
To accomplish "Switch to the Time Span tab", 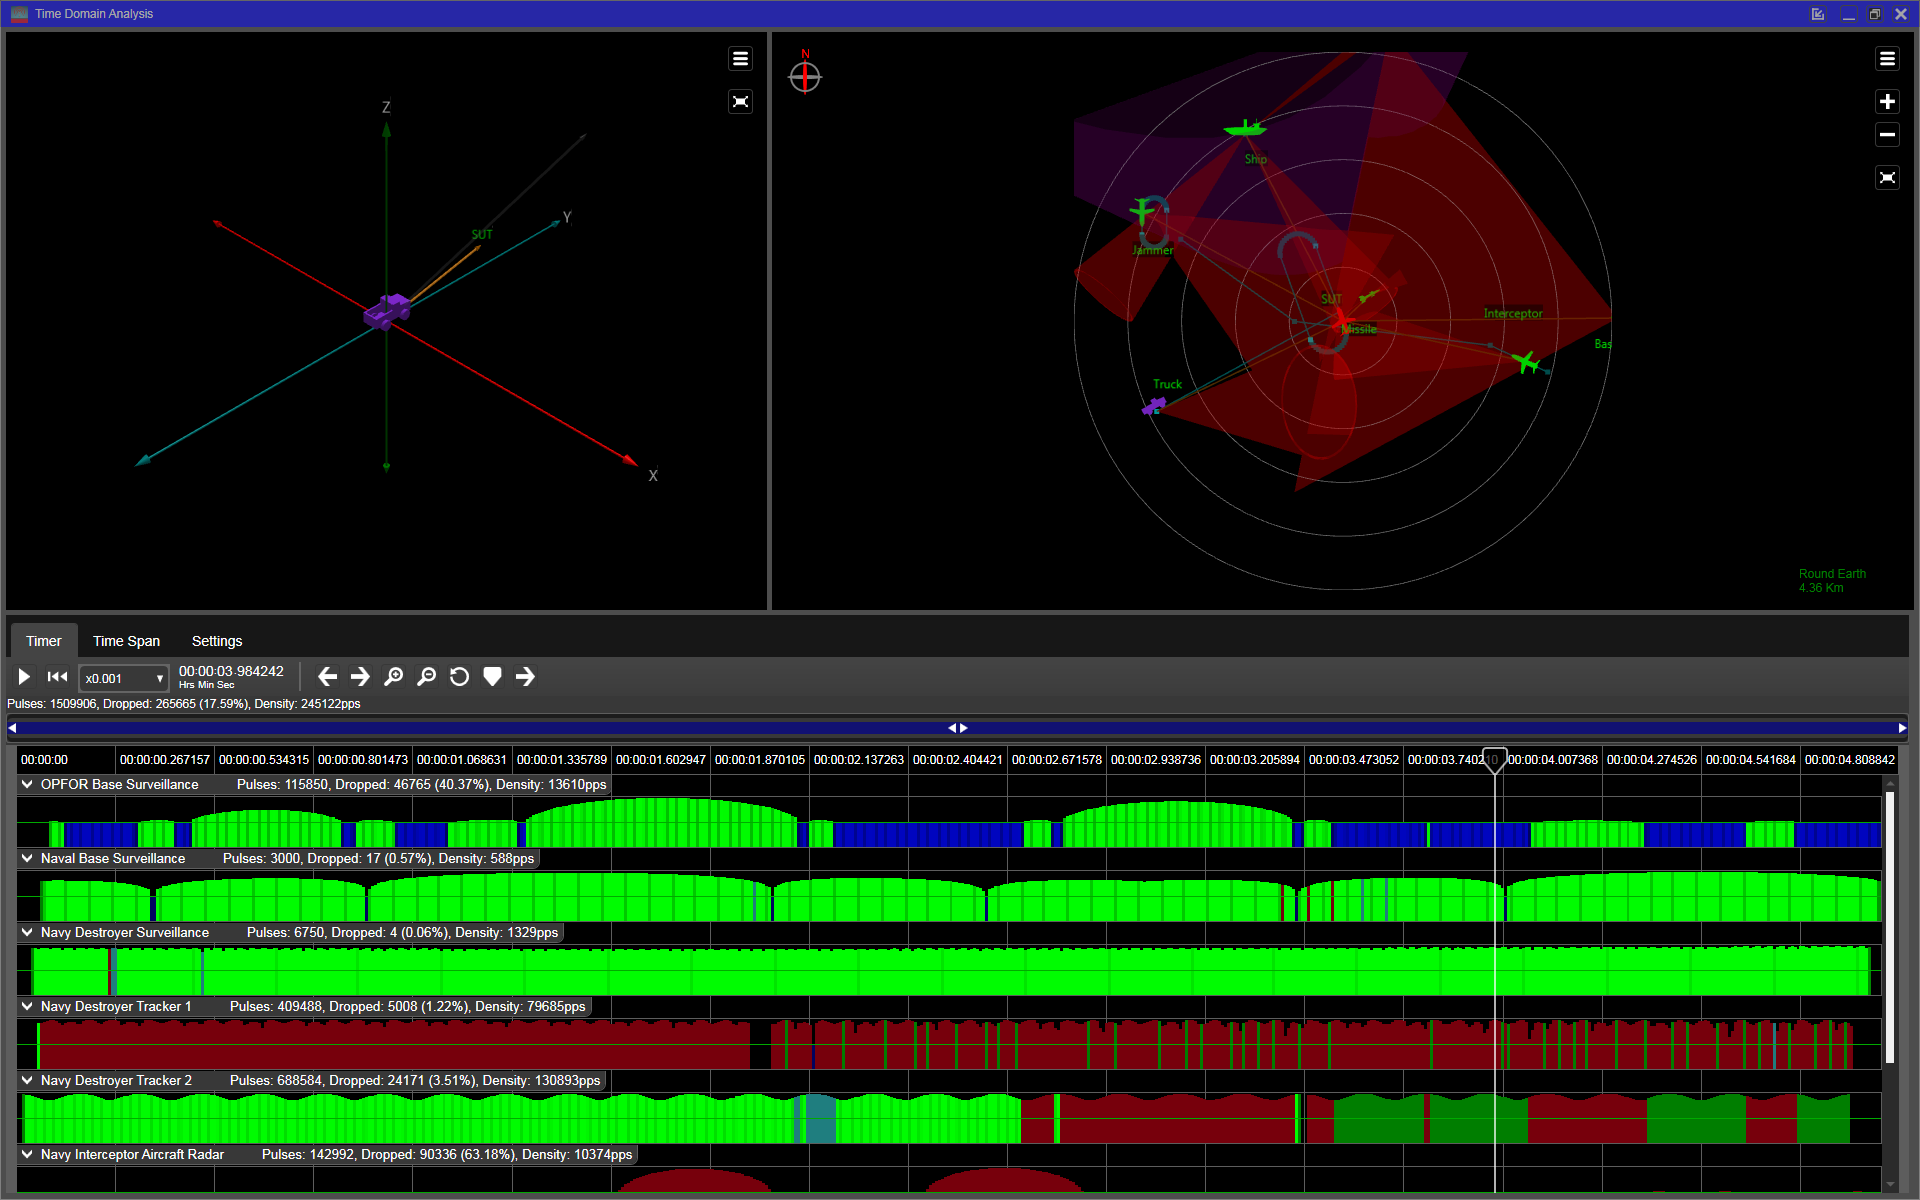I will point(126,641).
